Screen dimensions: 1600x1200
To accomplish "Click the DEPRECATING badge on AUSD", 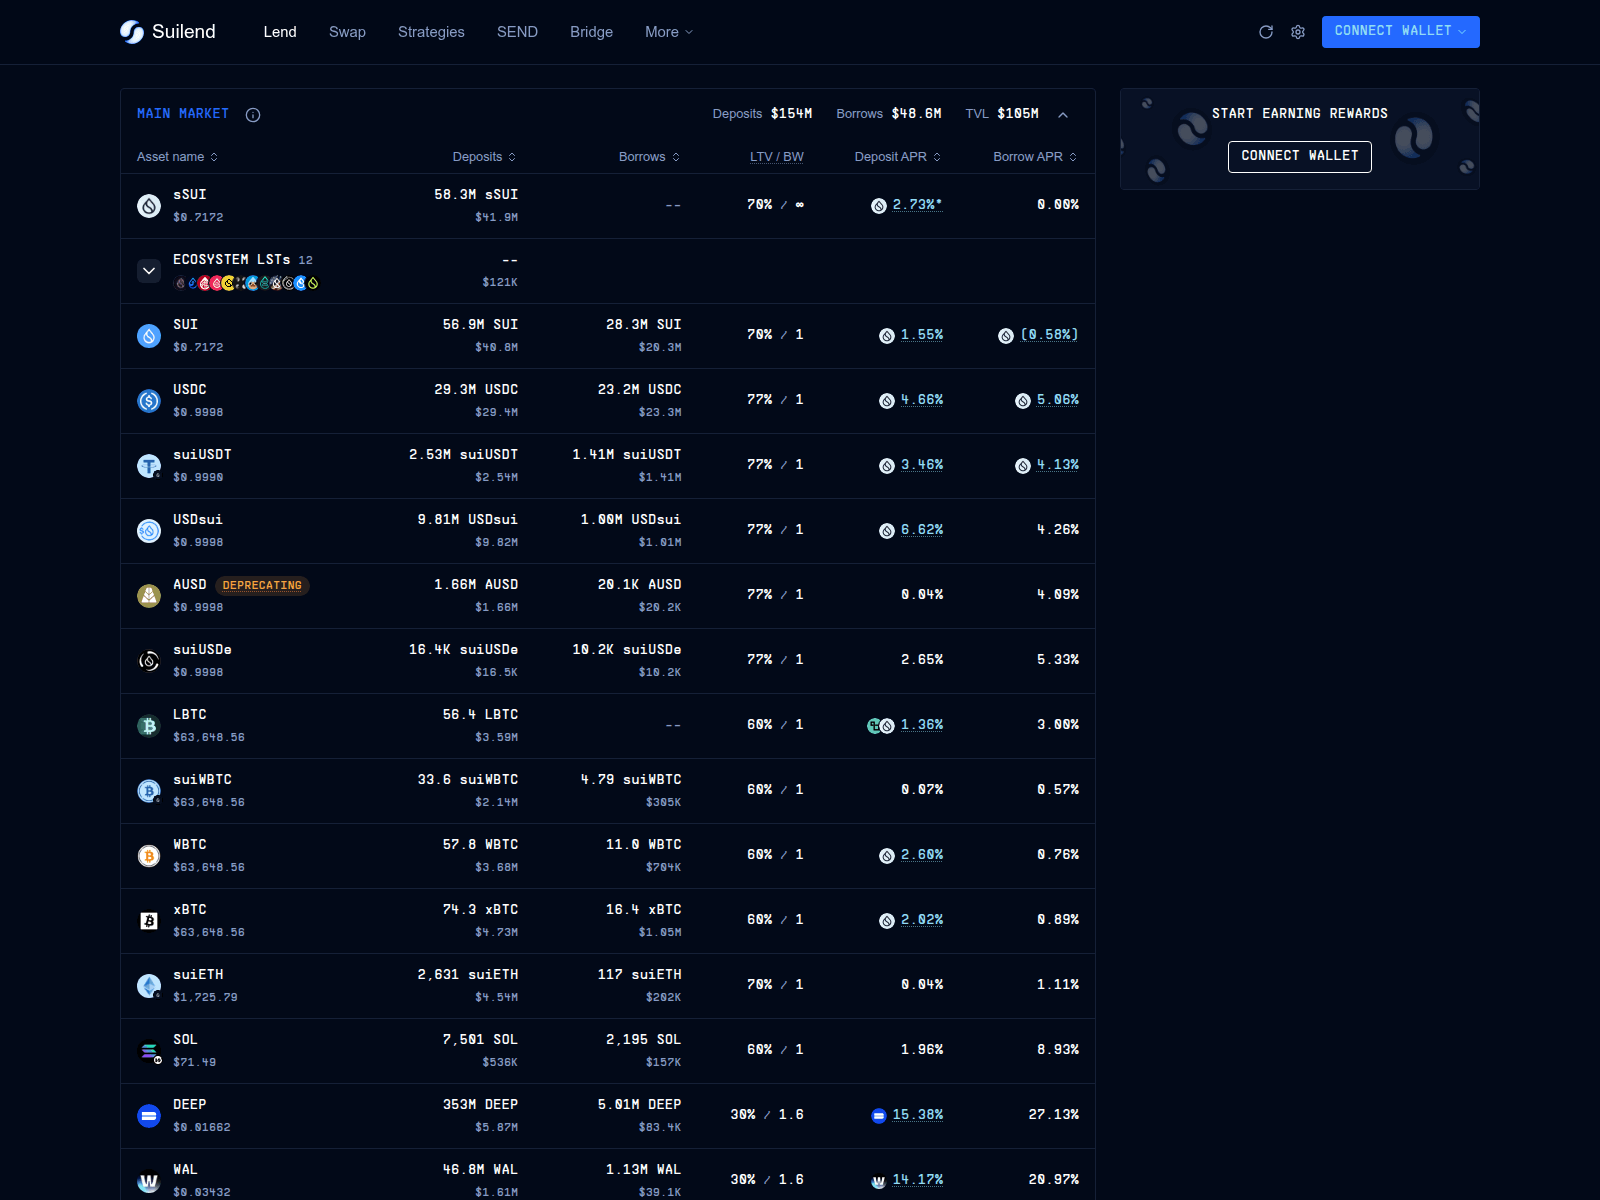I will (x=262, y=586).
